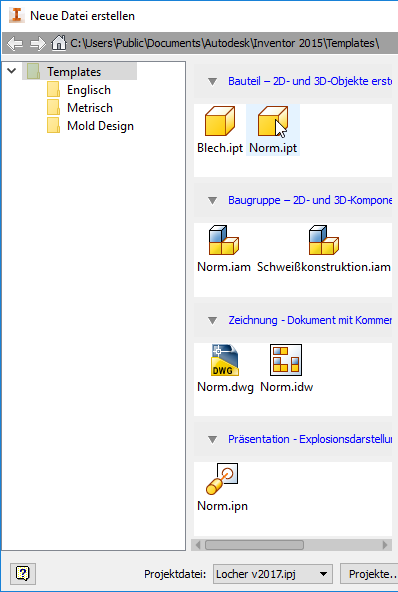Click the scrollbar left arrow

pos(198,545)
